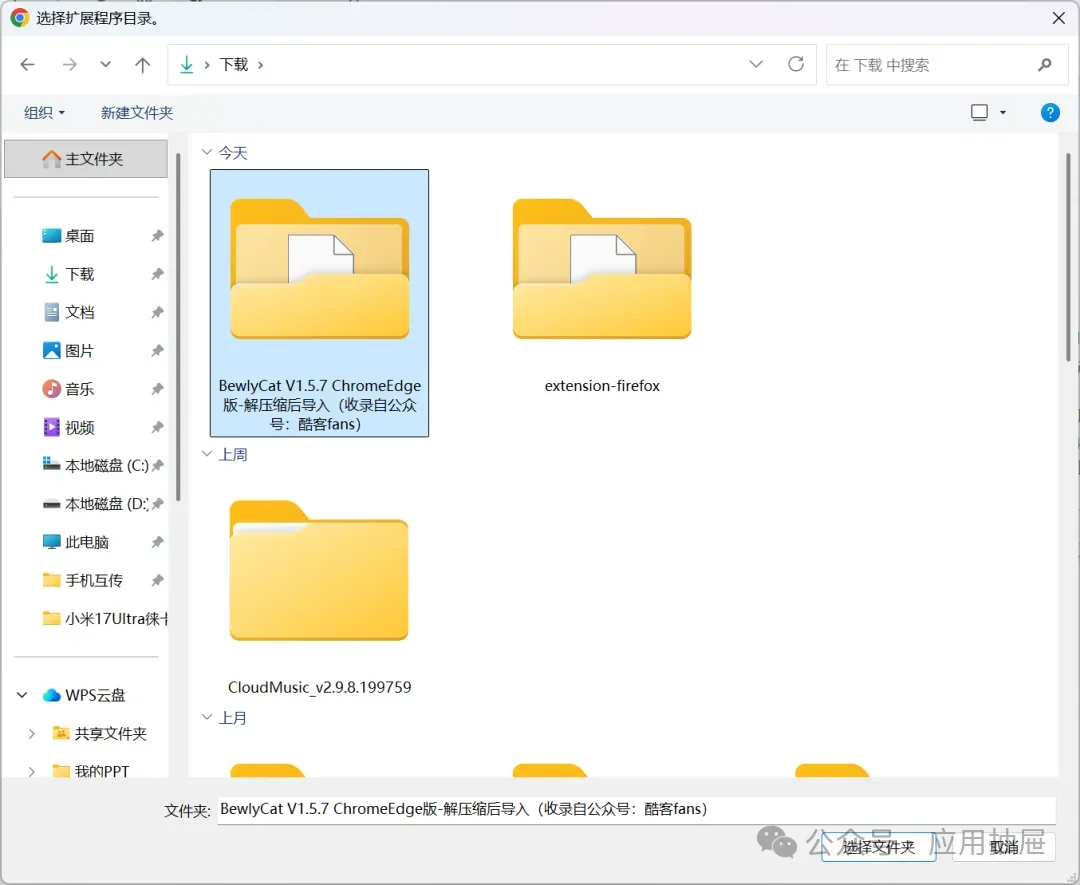Open 小米17Ultra folder in sidebar
Image resolution: width=1080 pixels, height=885 pixels.
coord(105,618)
